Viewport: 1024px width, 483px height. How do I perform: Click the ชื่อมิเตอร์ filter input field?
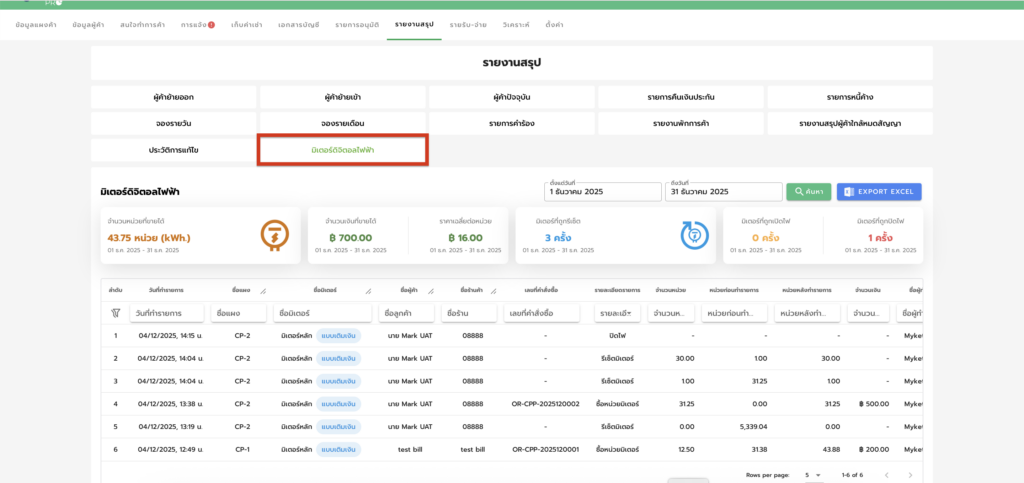[x=325, y=313]
